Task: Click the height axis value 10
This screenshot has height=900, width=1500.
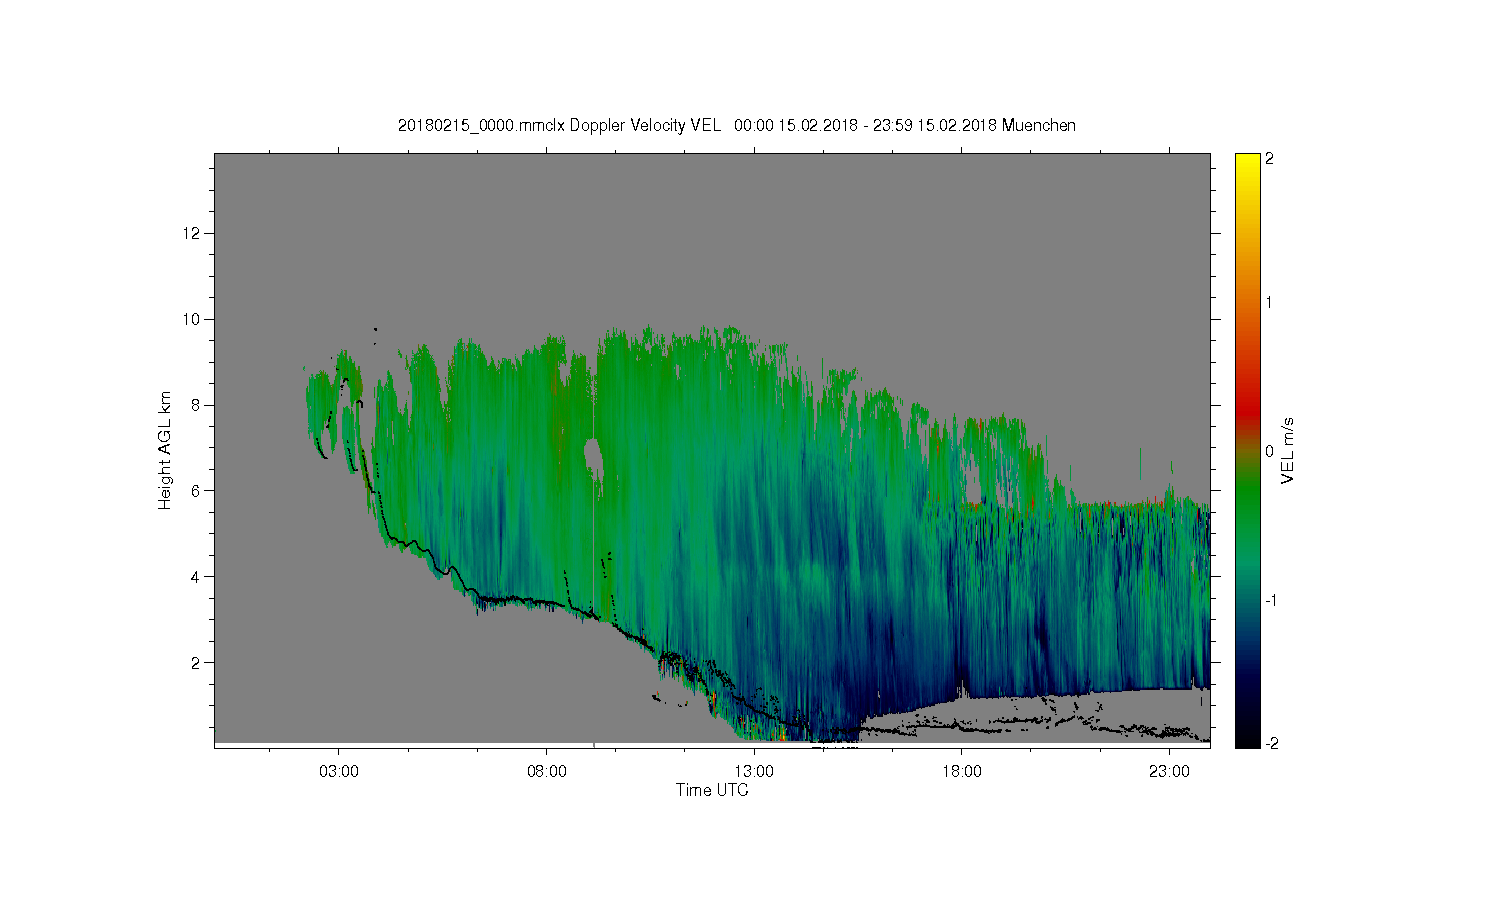Action: 192,319
